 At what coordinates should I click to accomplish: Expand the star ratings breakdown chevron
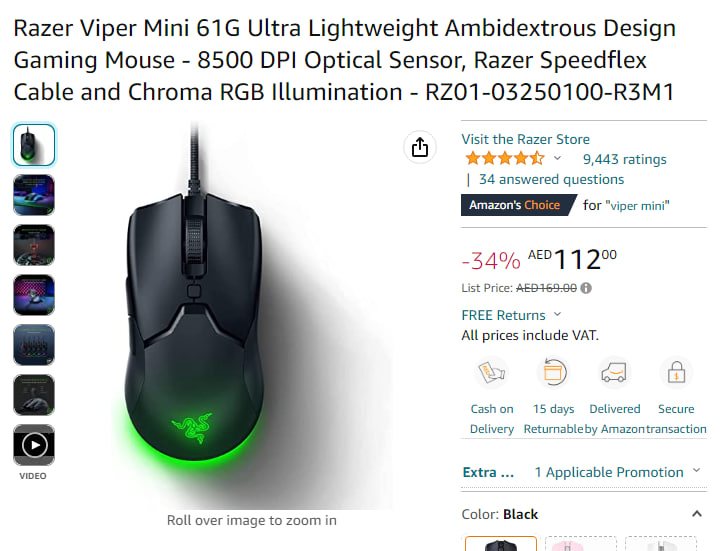(557, 159)
